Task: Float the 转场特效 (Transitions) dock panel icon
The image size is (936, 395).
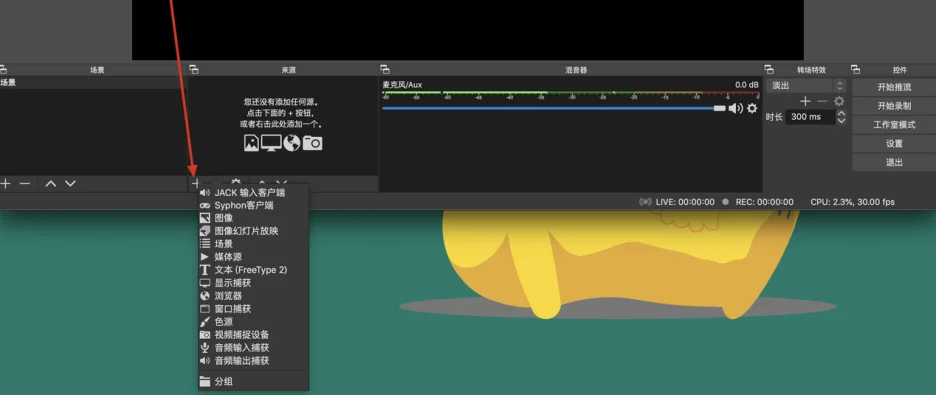Action: point(769,70)
